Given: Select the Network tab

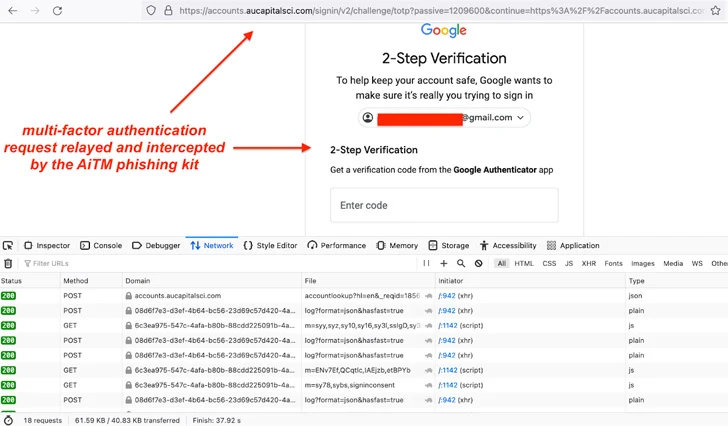Looking at the screenshot, I should pos(212,245).
